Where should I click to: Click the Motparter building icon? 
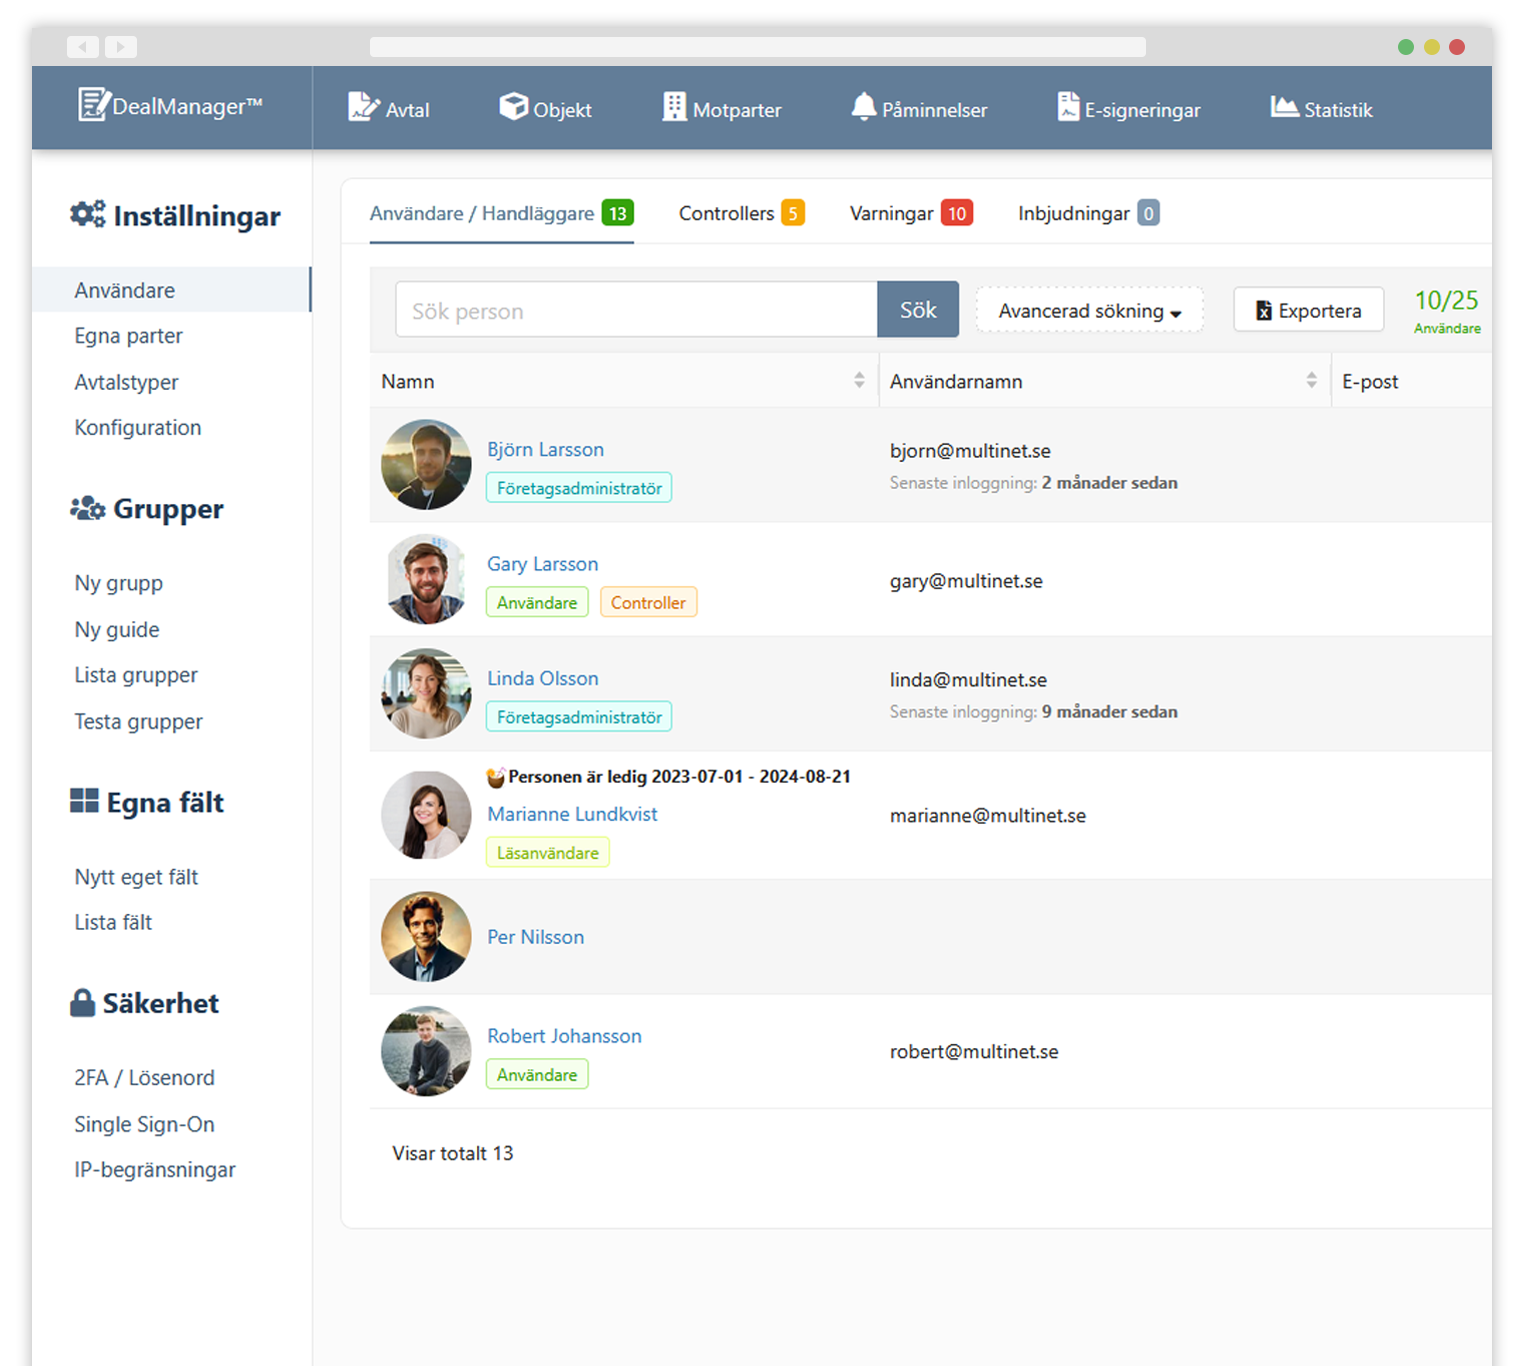[674, 107]
